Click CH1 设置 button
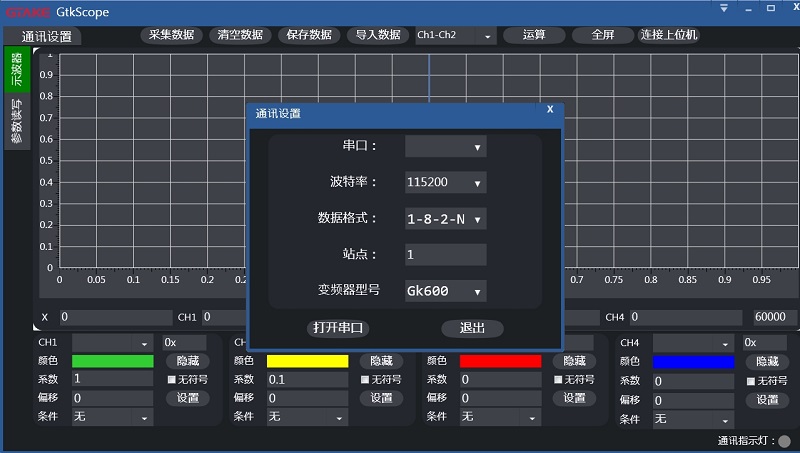This screenshot has width=800, height=453. (188, 398)
